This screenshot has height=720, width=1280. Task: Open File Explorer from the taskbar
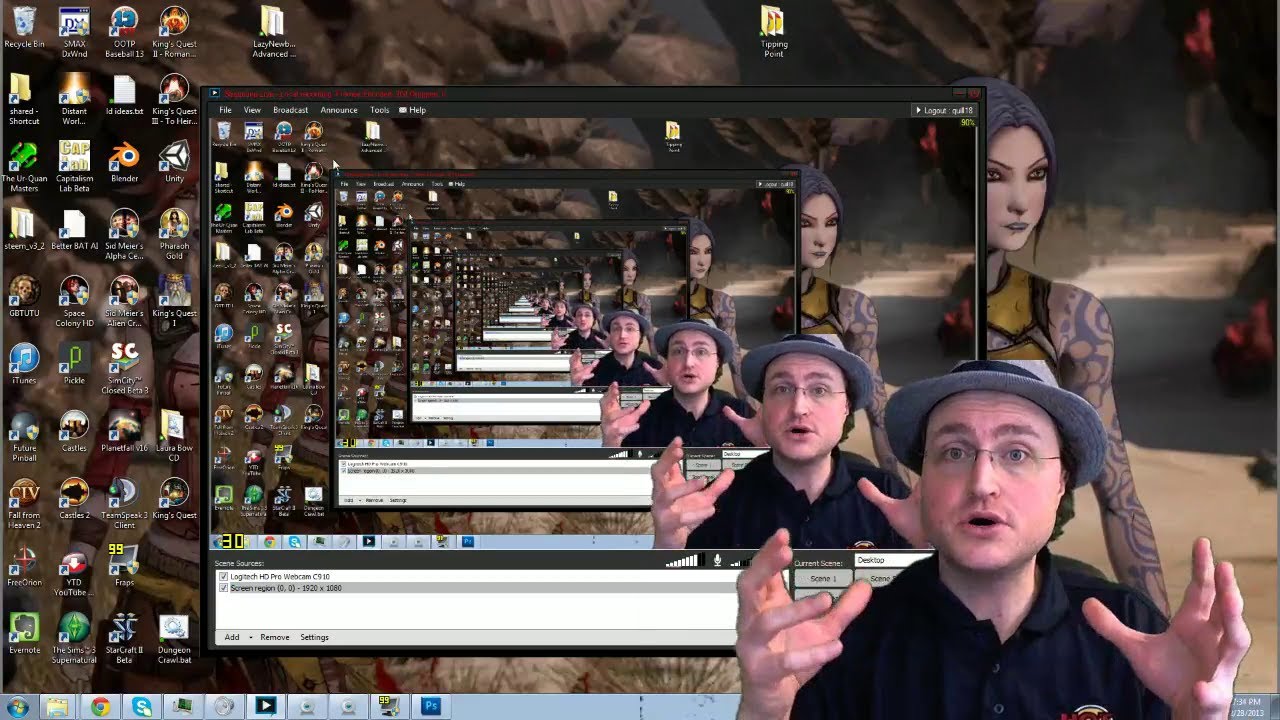pos(57,707)
